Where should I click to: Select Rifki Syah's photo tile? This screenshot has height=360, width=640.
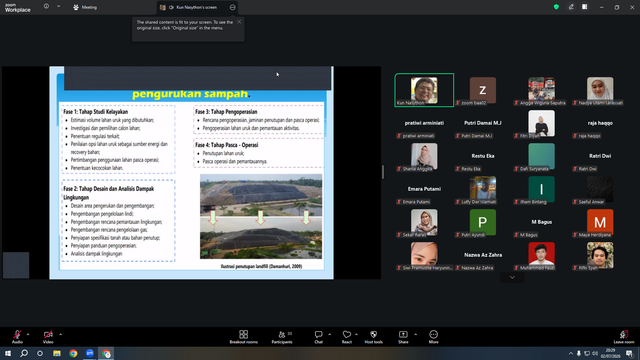tap(600, 256)
